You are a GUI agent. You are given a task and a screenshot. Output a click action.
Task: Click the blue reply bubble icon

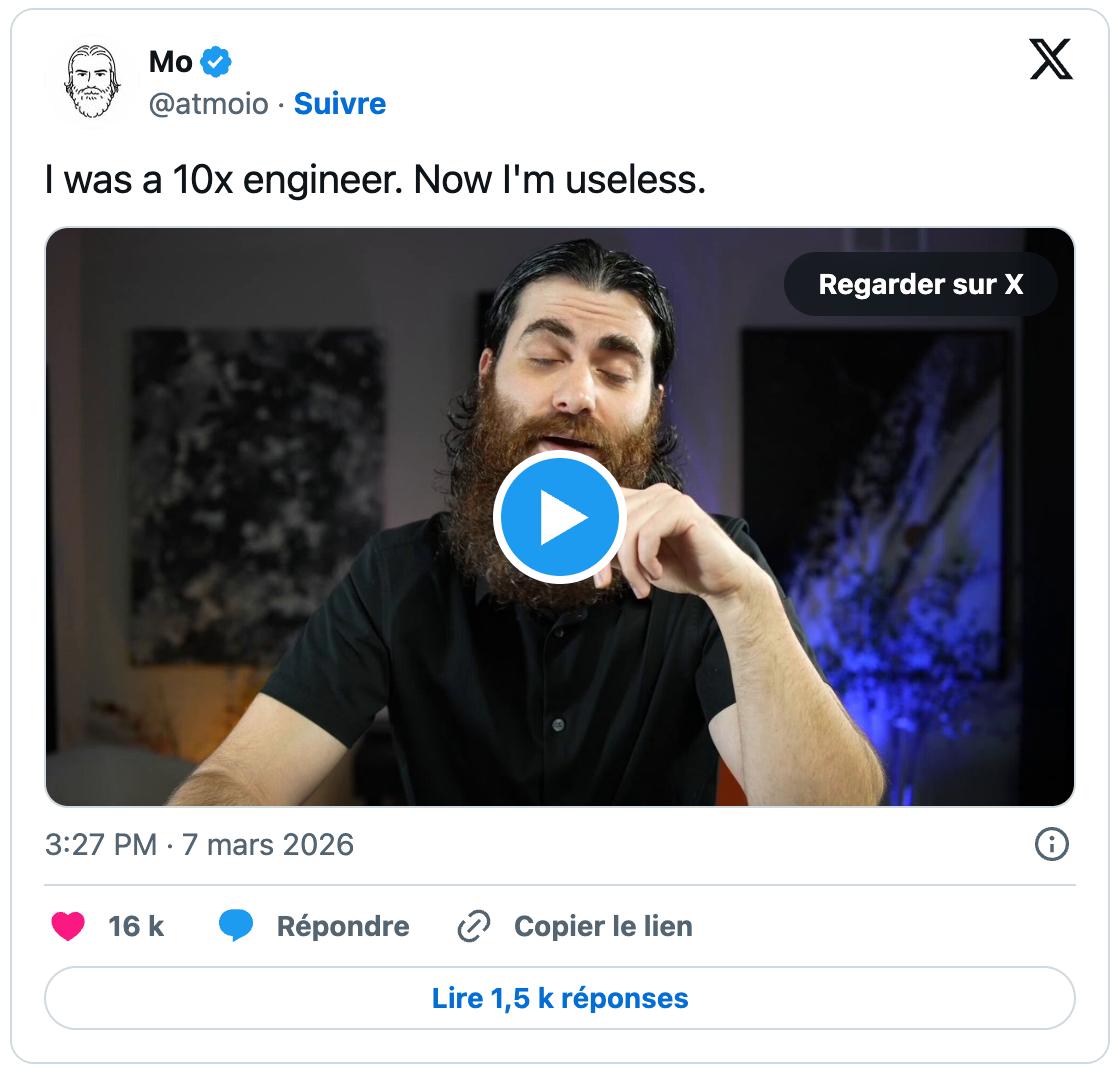point(236,927)
